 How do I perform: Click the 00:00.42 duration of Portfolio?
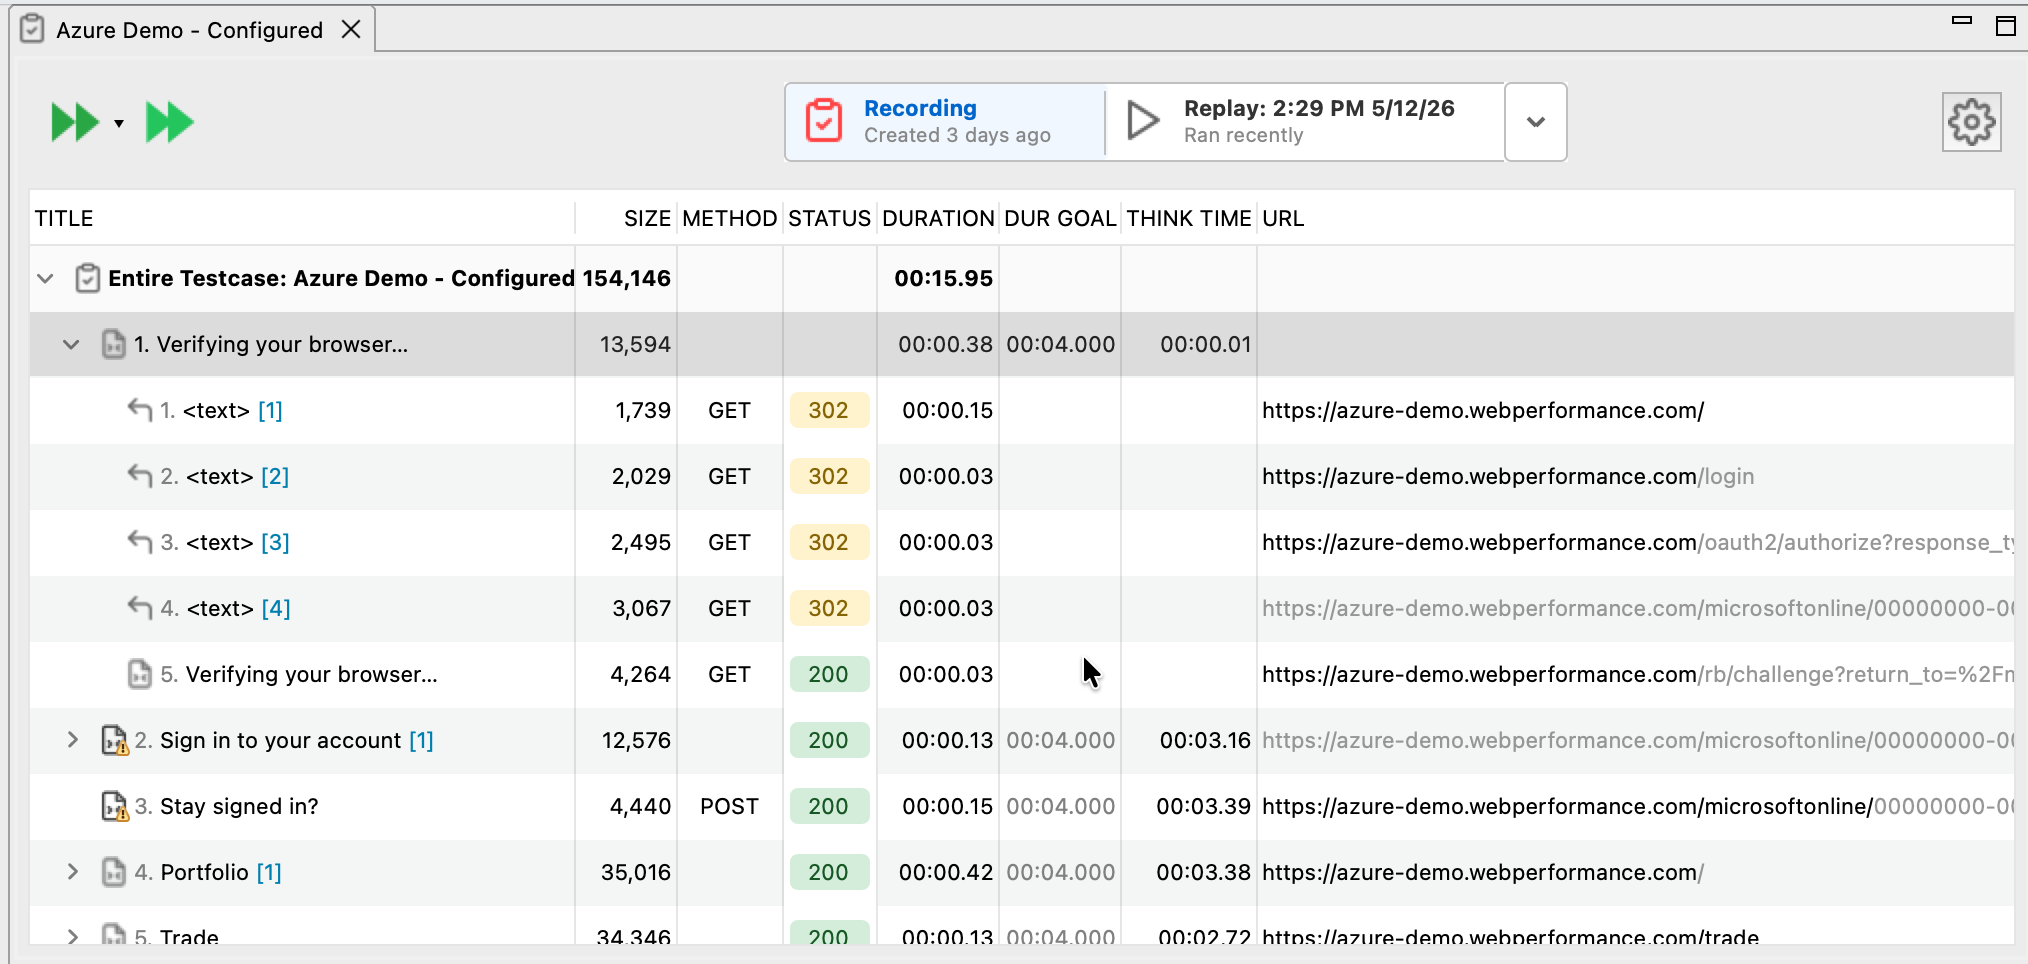[946, 873]
